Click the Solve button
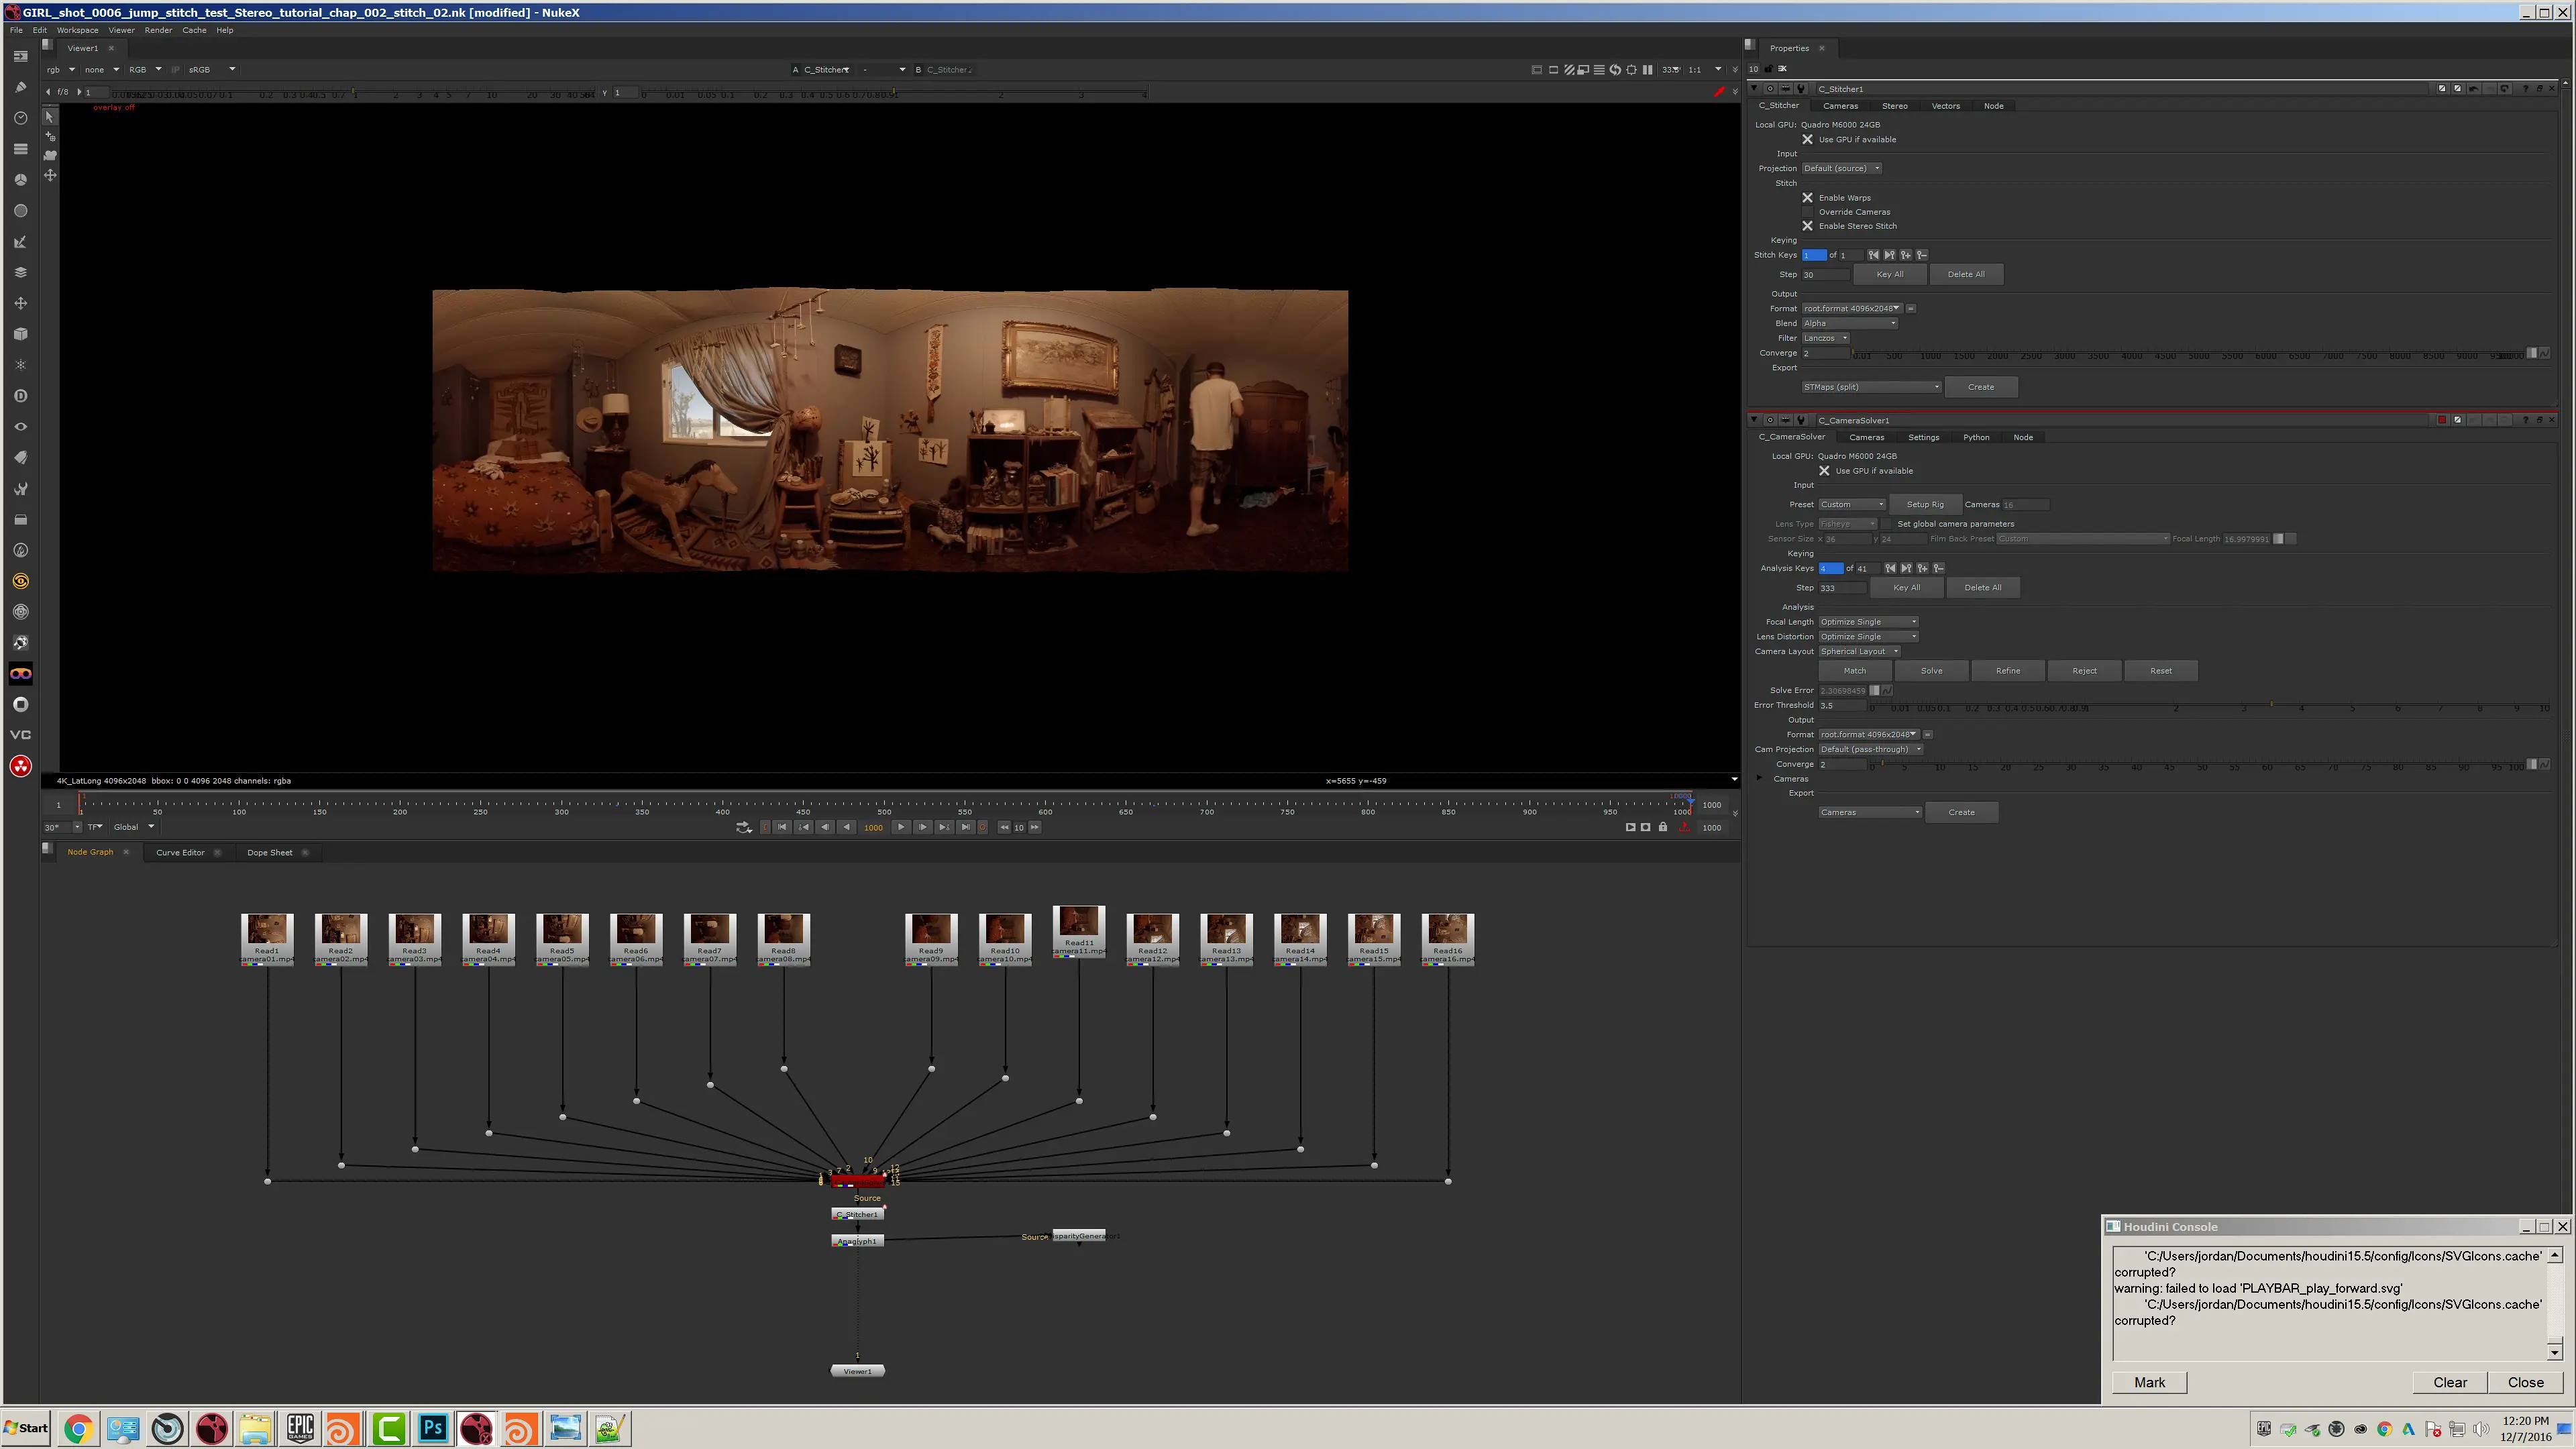This screenshot has width=2576, height=1449. [x=1931, y=671]
